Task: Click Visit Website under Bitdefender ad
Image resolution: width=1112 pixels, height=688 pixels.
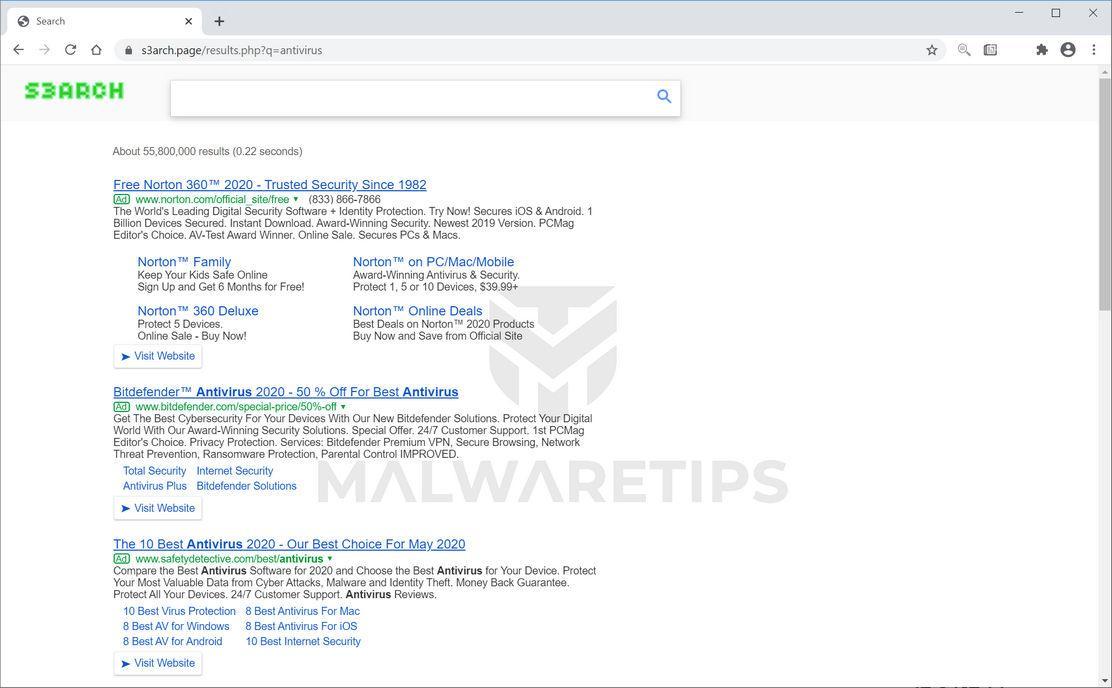Action: click(x=157, y=508)
